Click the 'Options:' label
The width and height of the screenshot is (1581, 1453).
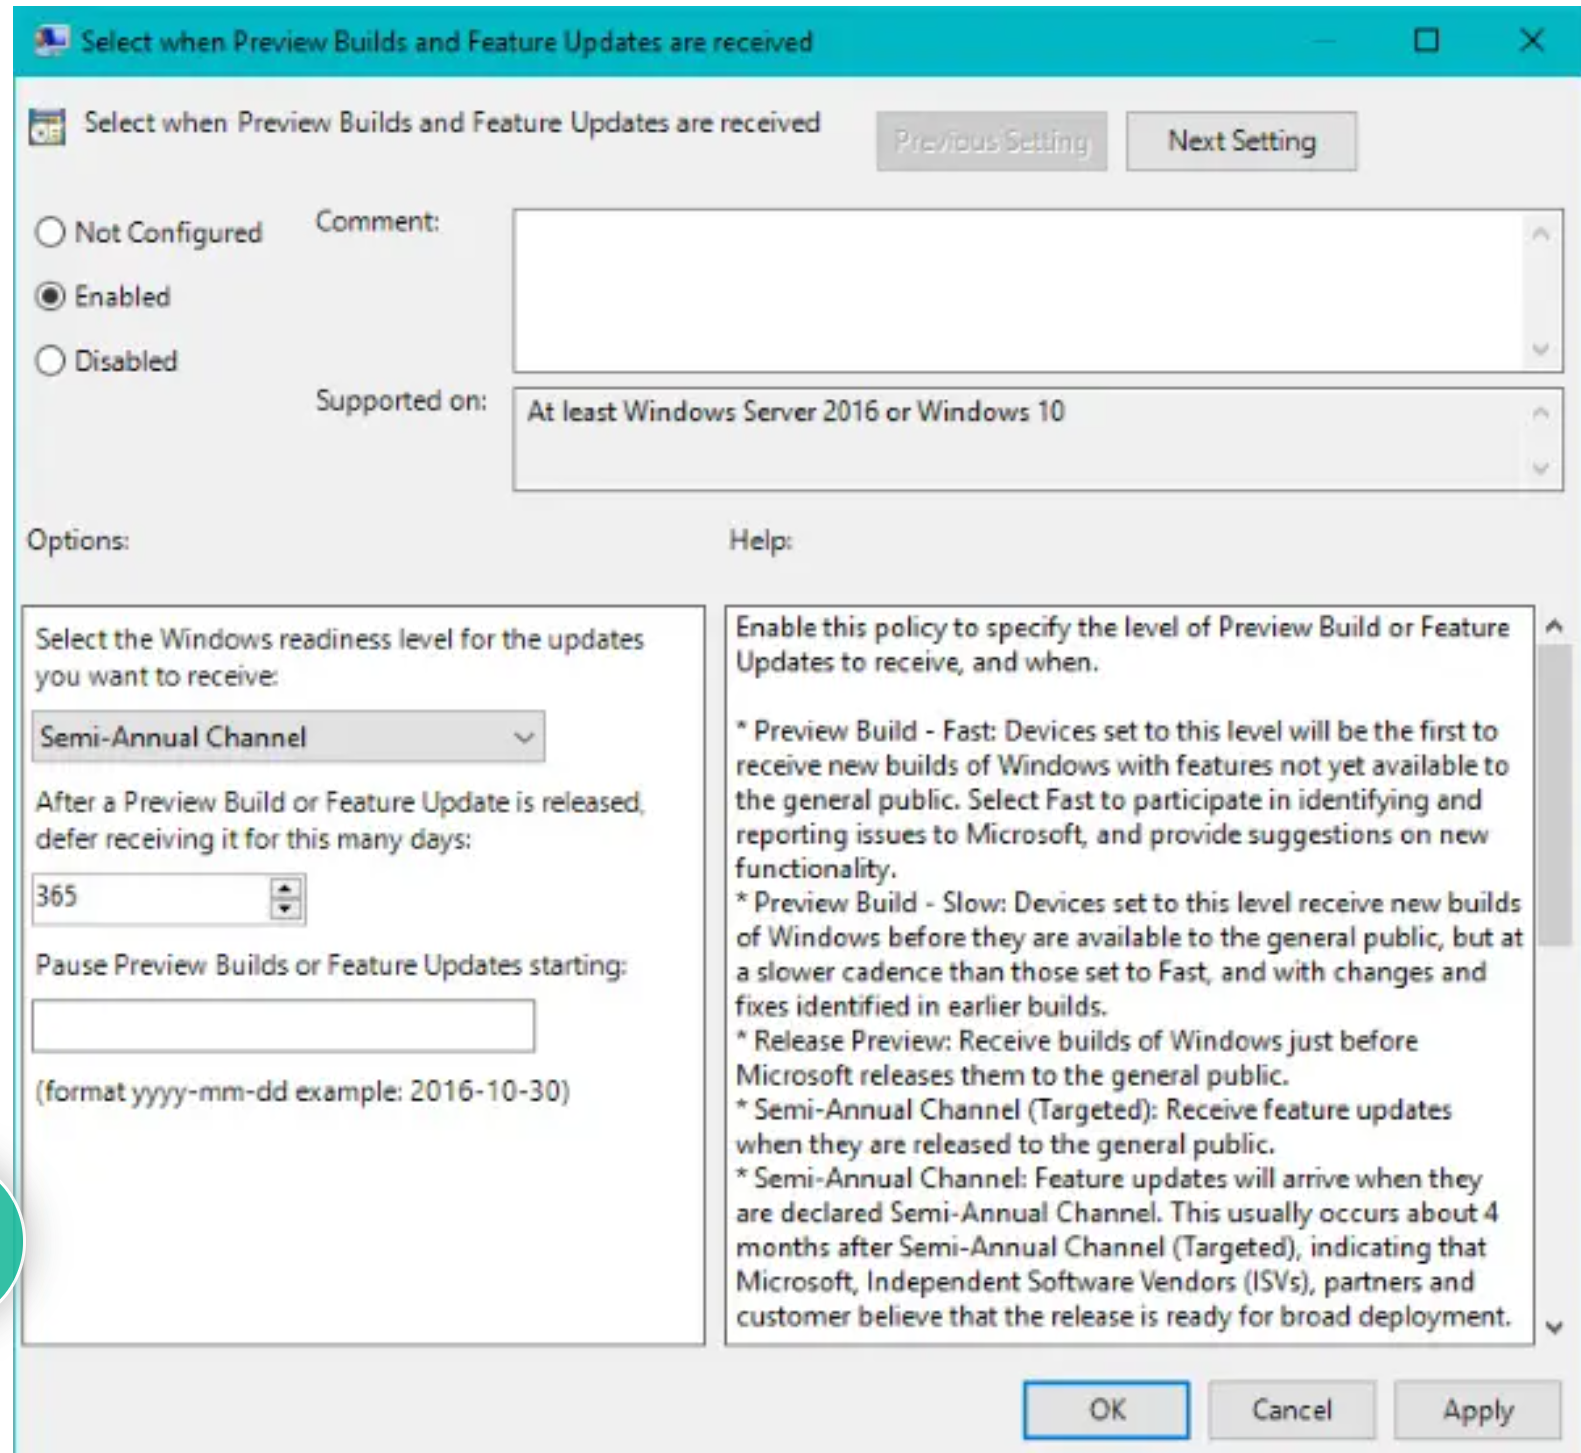(x=78, y=540)
